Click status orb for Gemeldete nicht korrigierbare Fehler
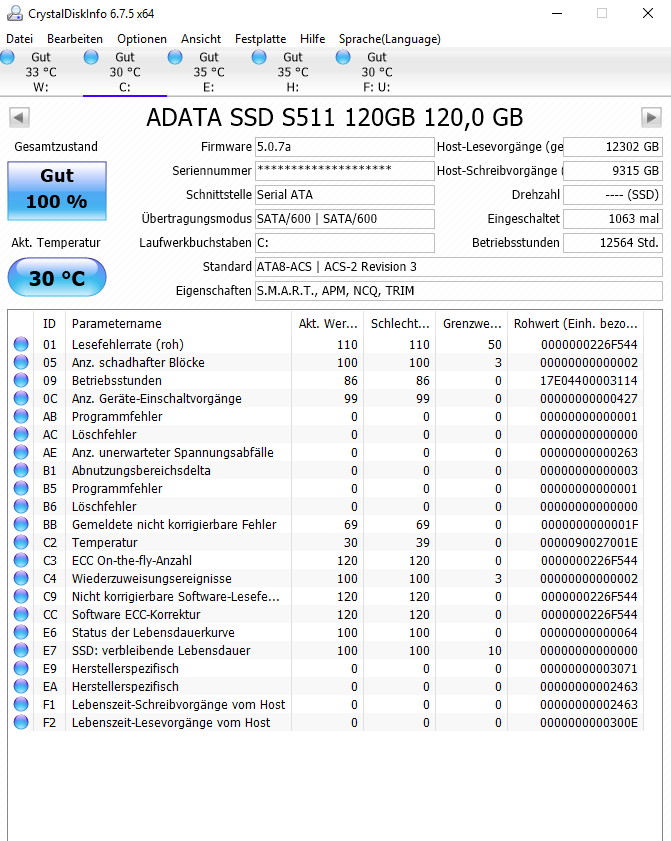Image resolution: width=671 pixels, height=841 pixels. coord(21,524)
